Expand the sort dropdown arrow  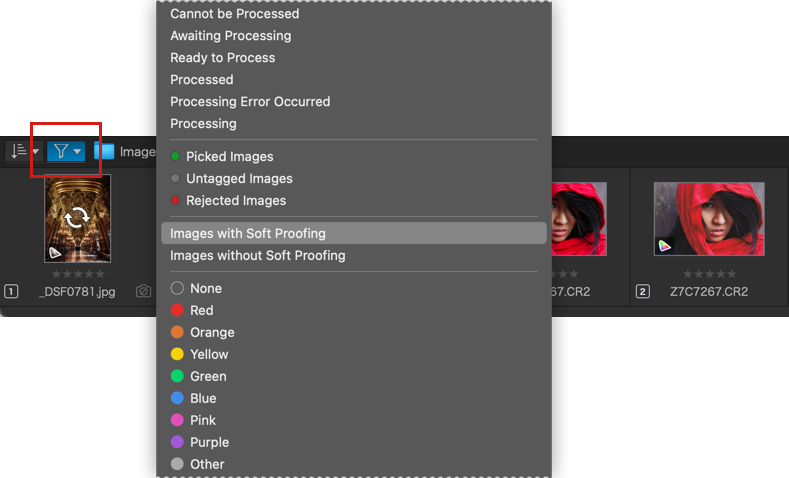click(35, 151)
